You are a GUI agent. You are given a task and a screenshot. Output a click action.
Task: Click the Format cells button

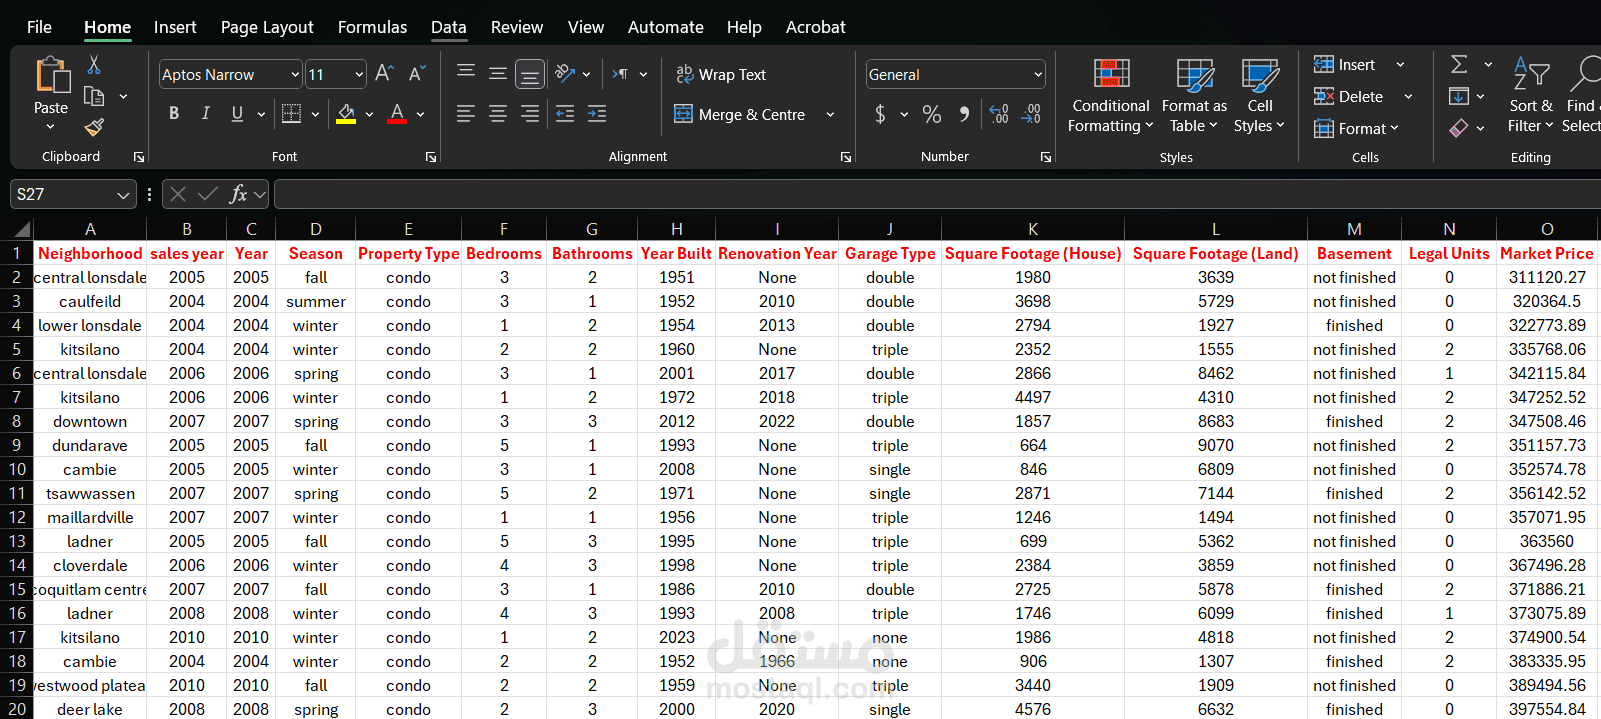pyautogui.click(x=1356, y=128)
